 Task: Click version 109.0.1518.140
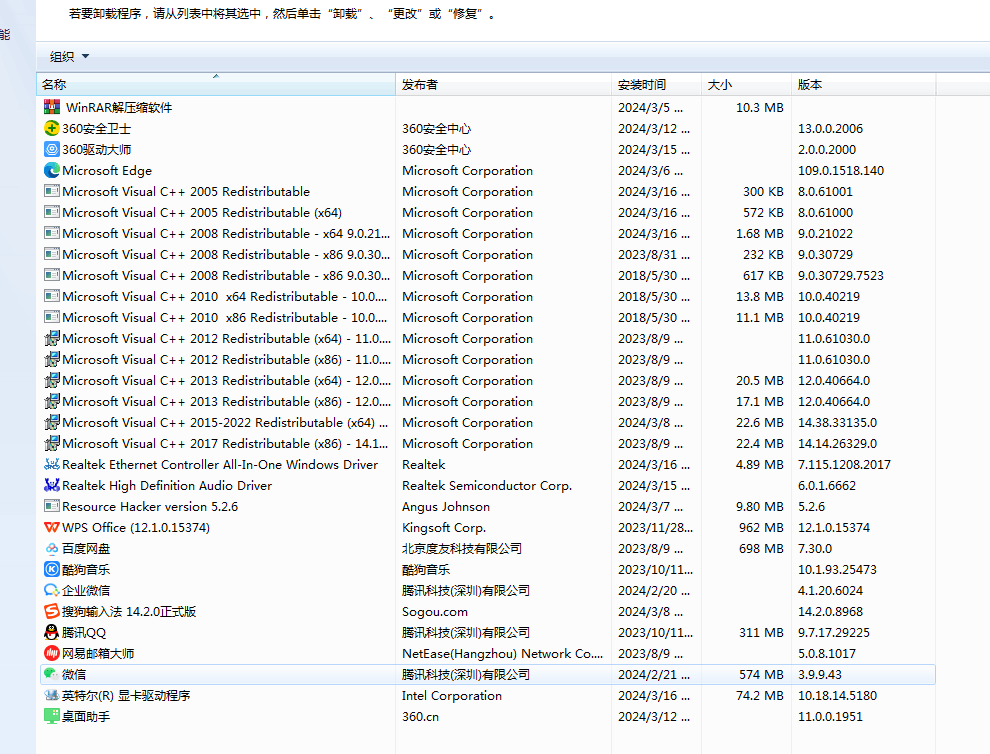841,171
